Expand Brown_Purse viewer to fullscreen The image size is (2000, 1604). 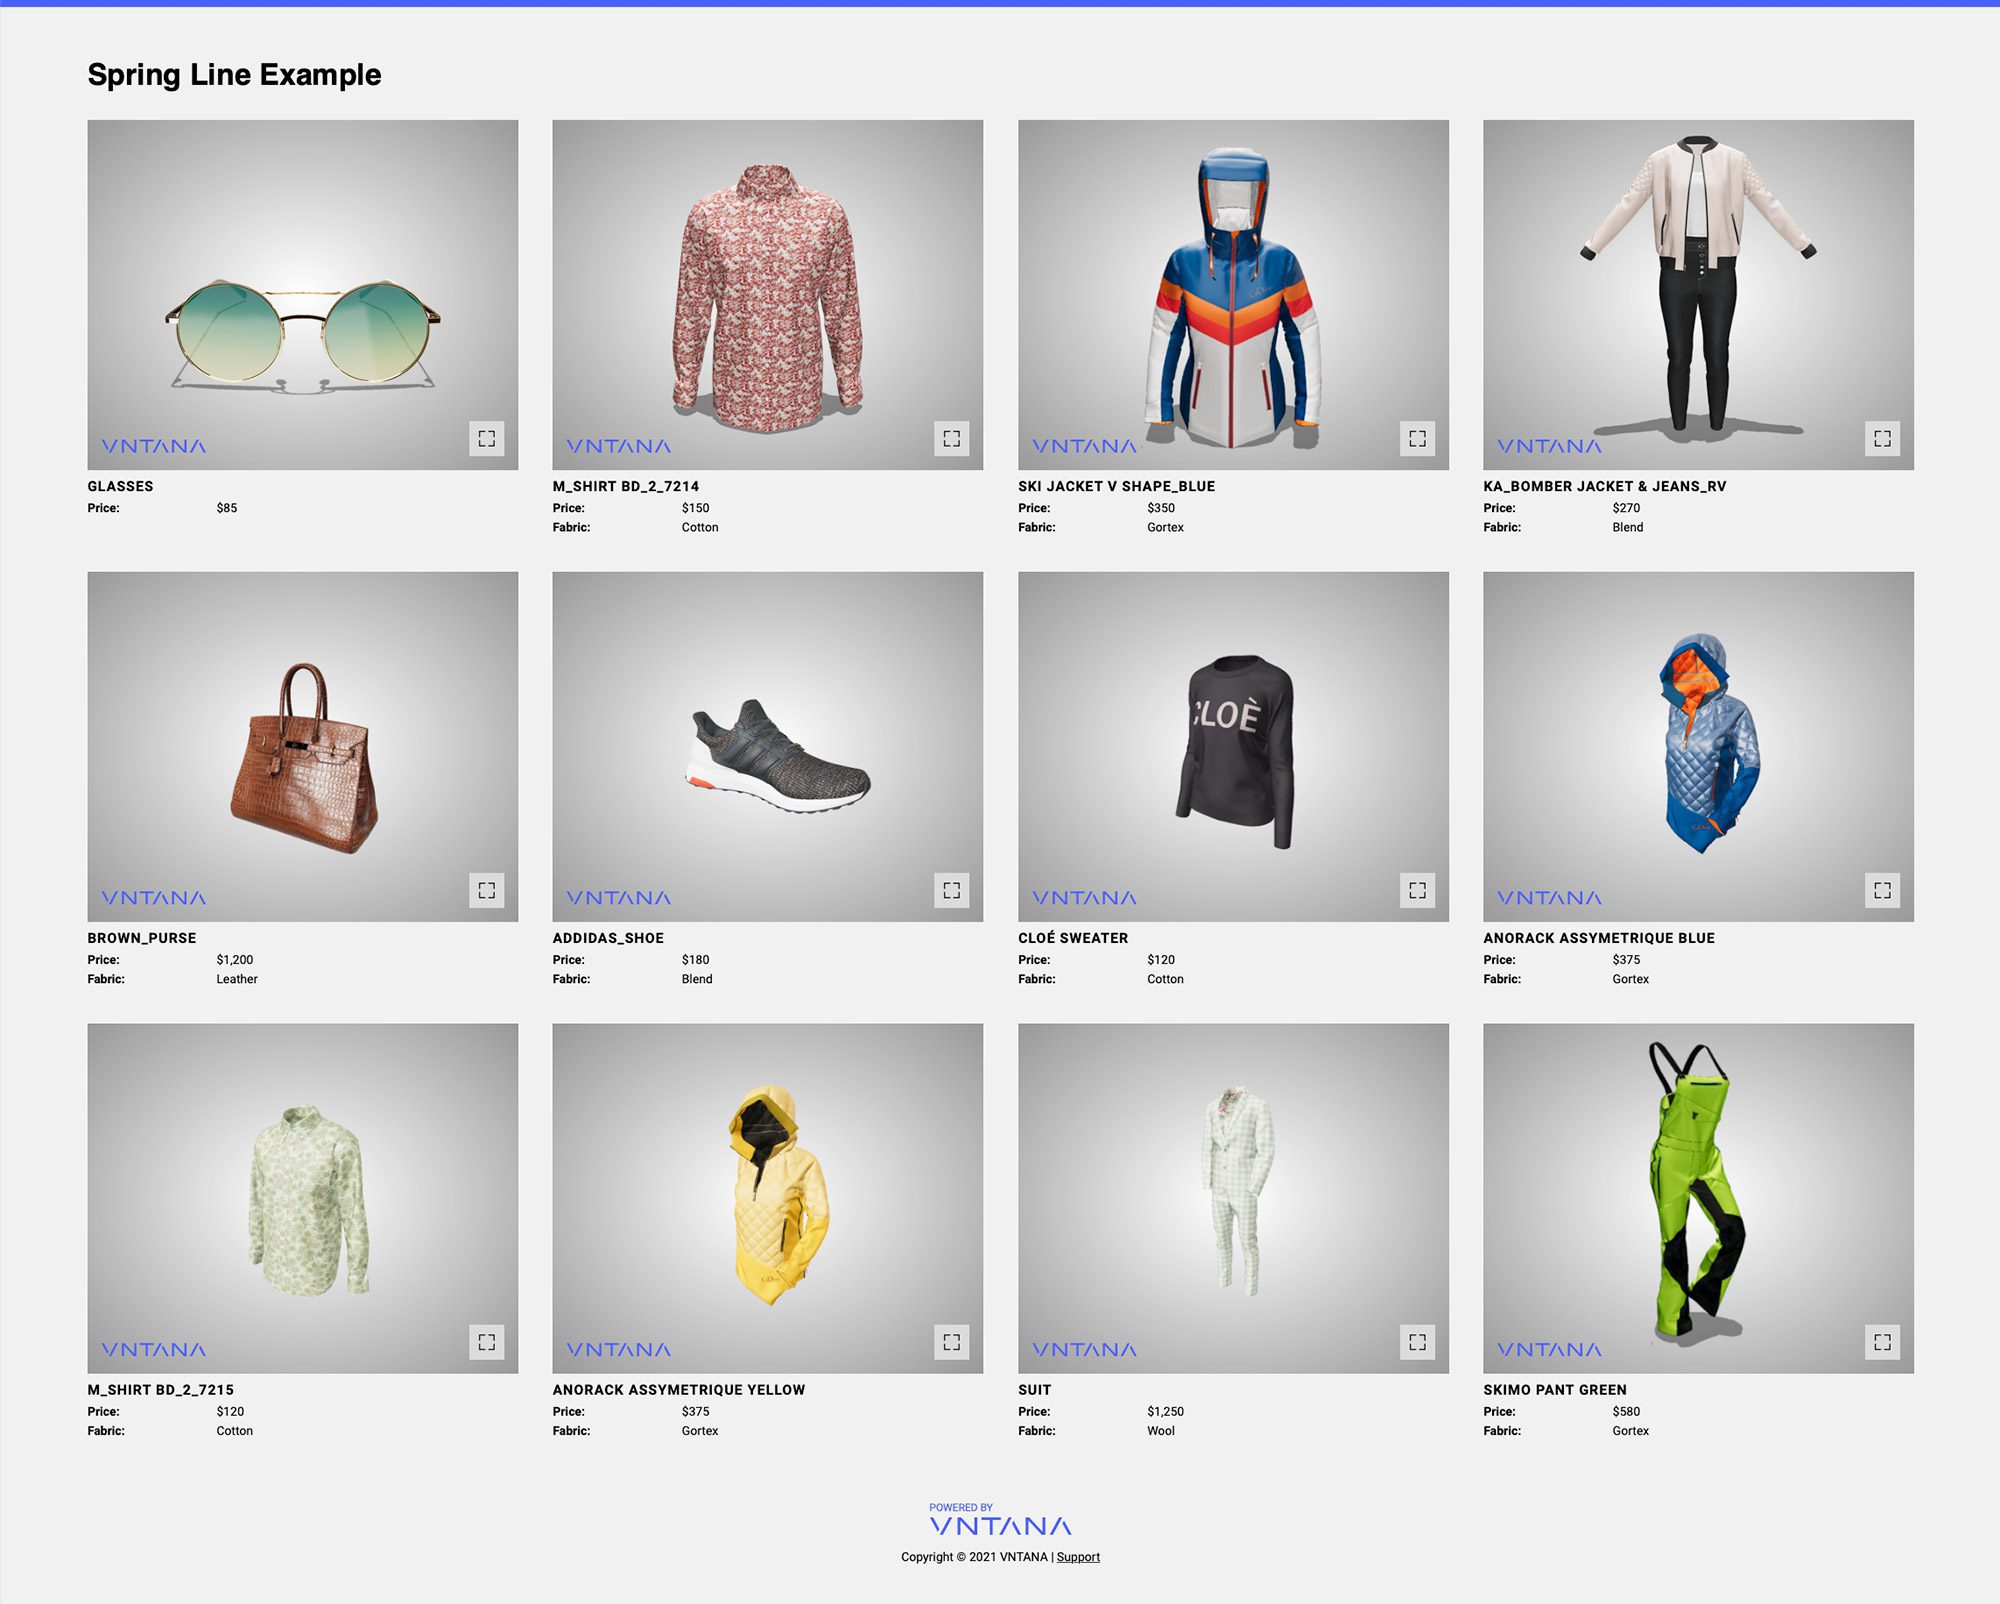coord(486,890)
